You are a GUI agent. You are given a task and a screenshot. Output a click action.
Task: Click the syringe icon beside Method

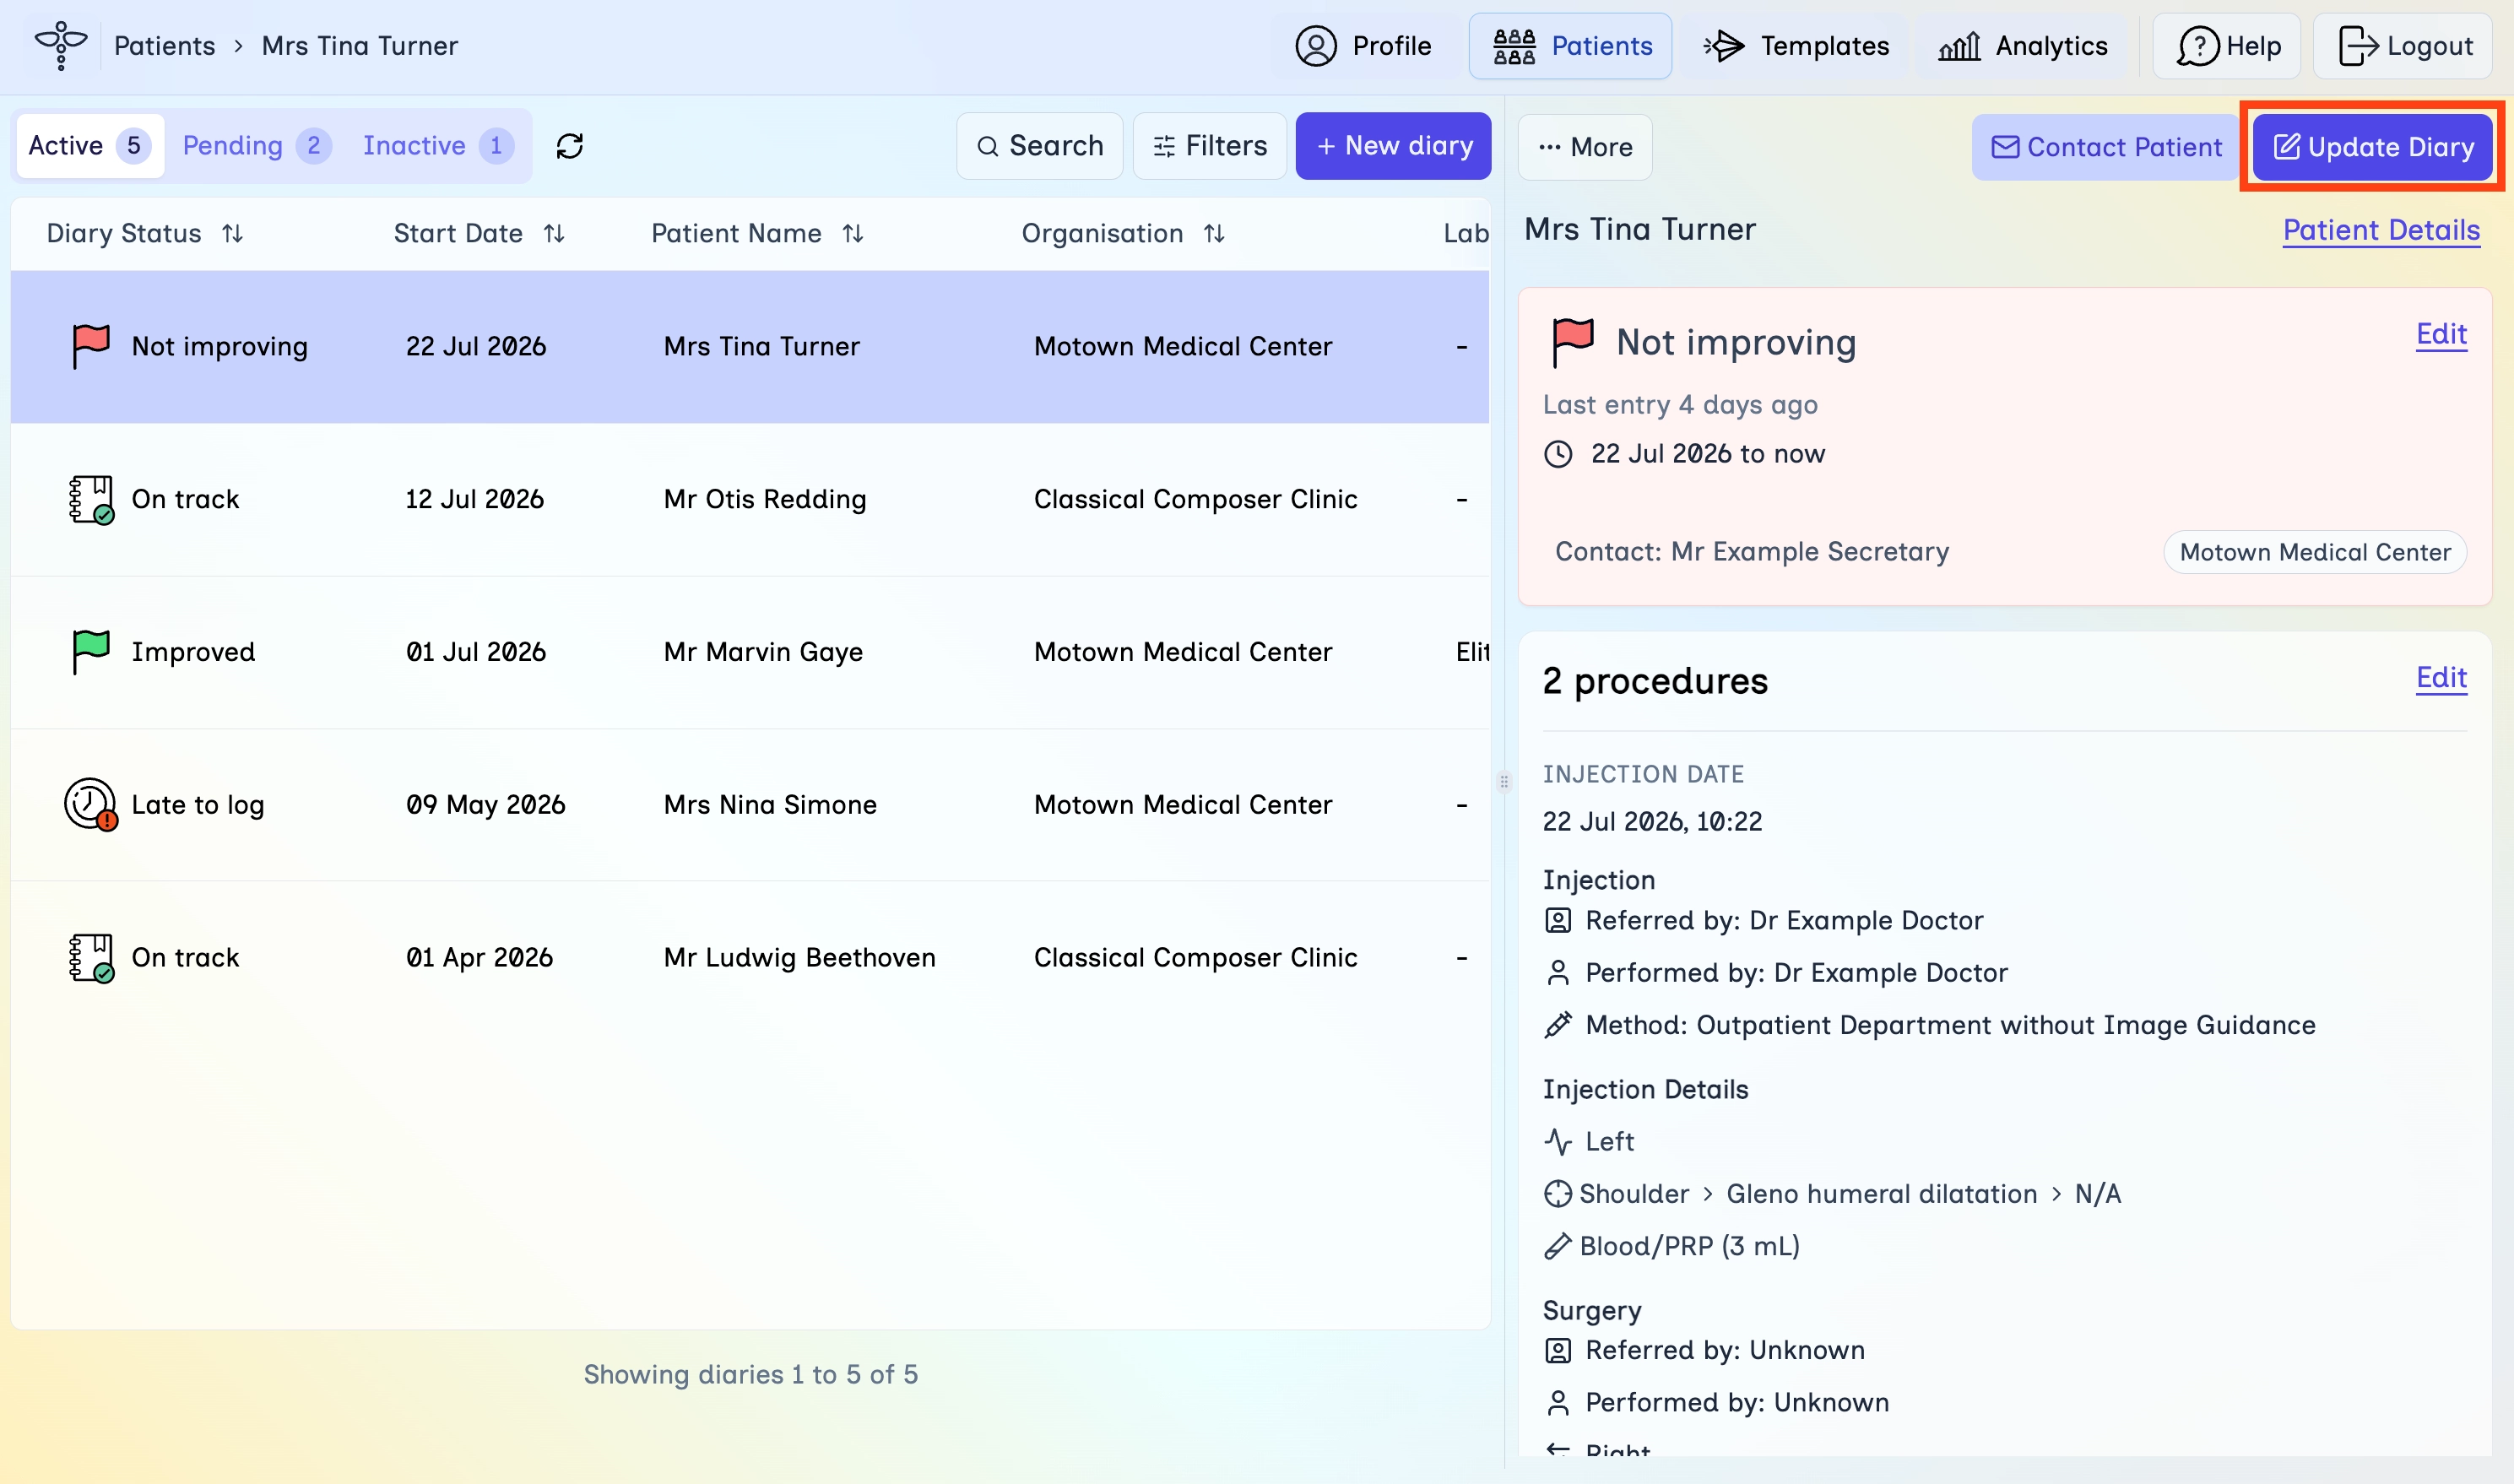[1558, 1025]
